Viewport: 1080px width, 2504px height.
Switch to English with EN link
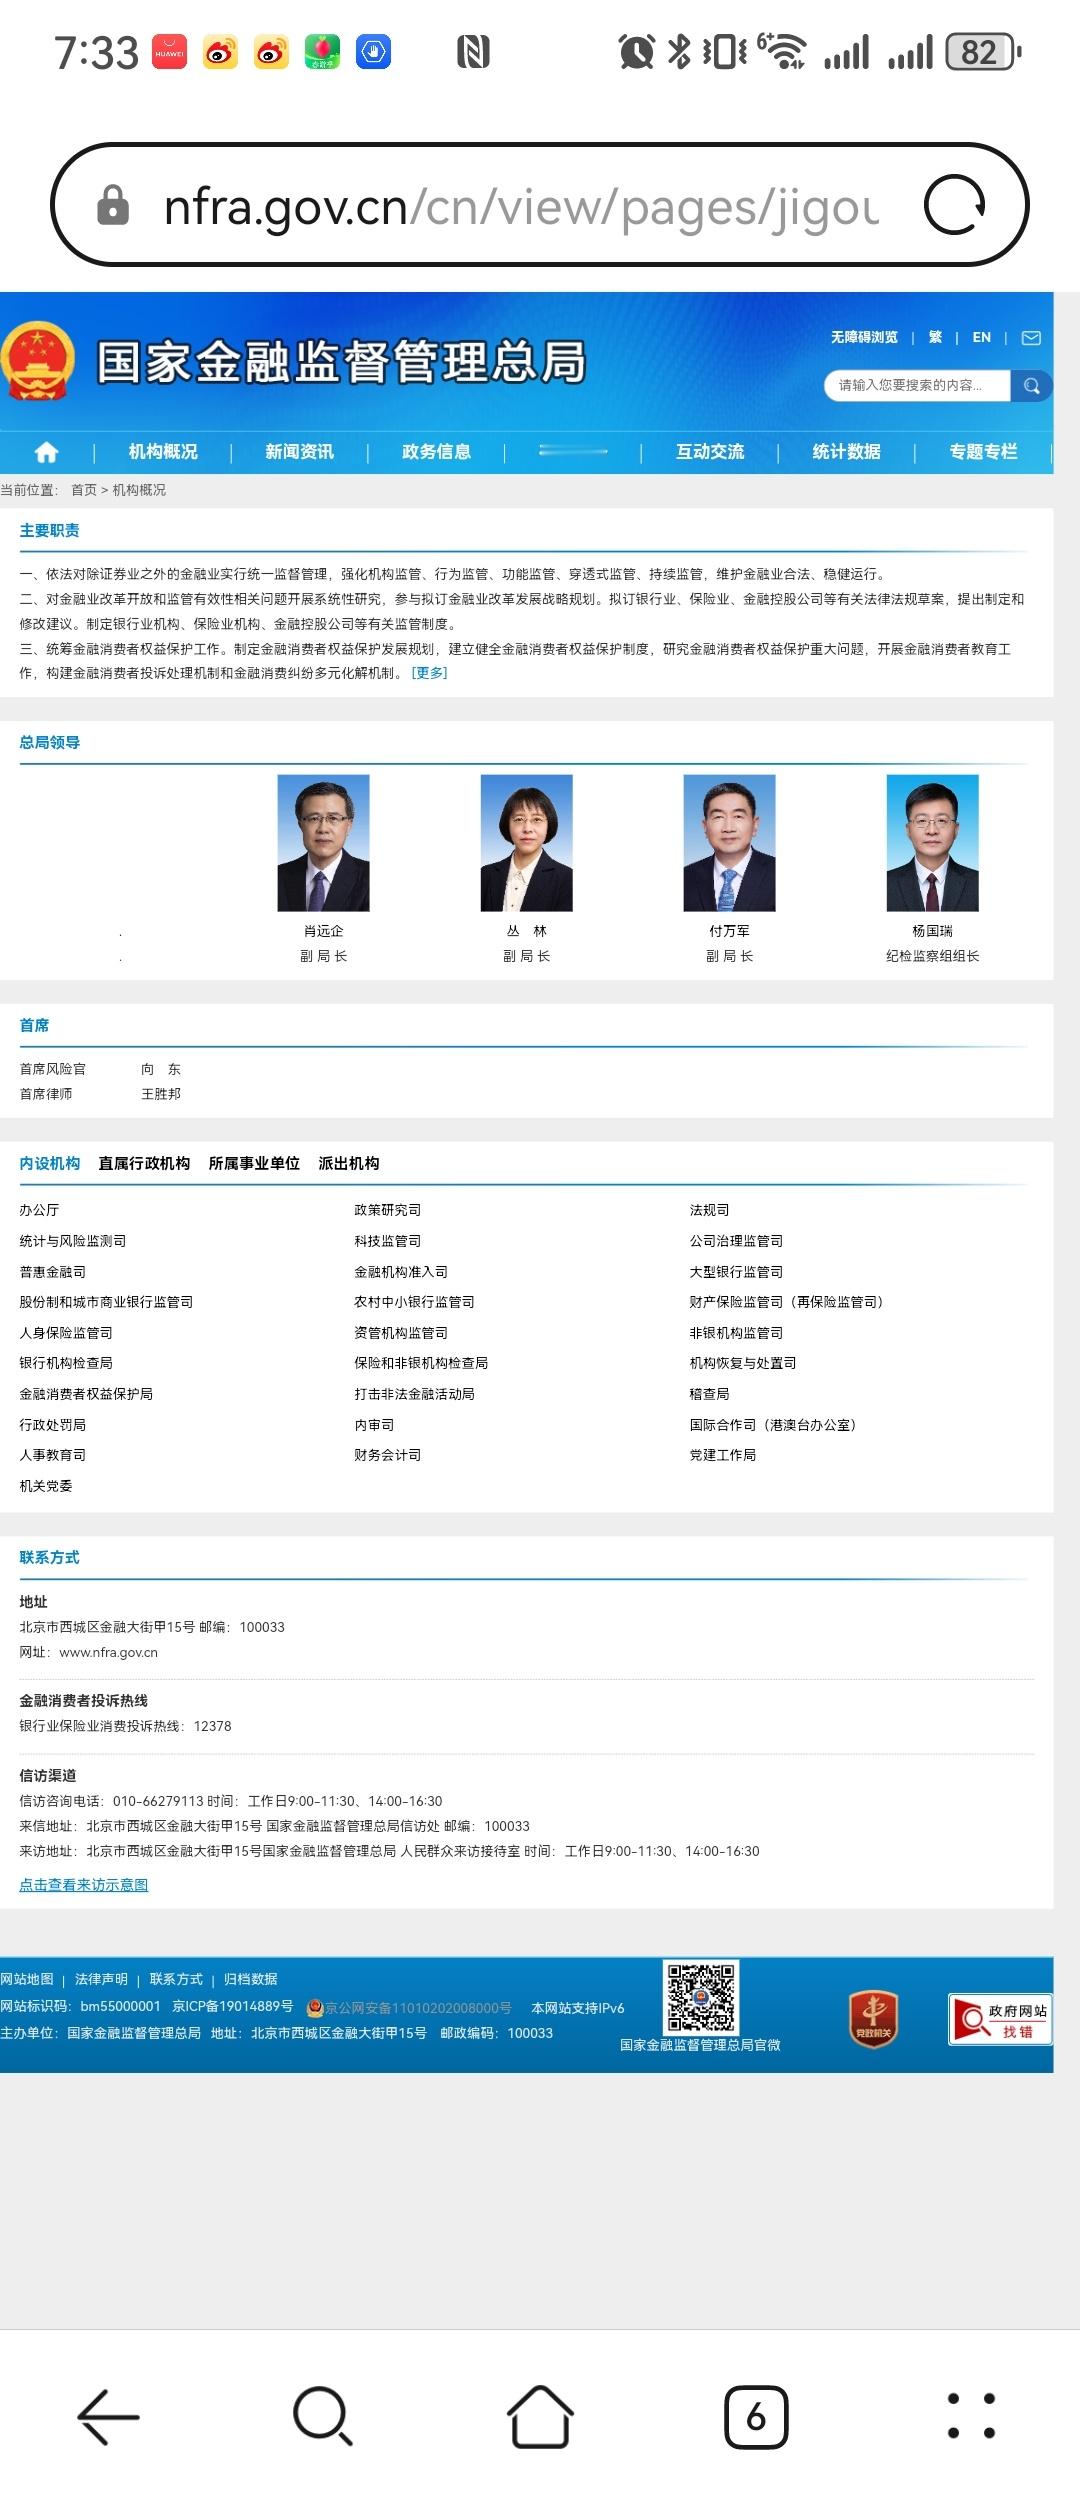point(982,338)
